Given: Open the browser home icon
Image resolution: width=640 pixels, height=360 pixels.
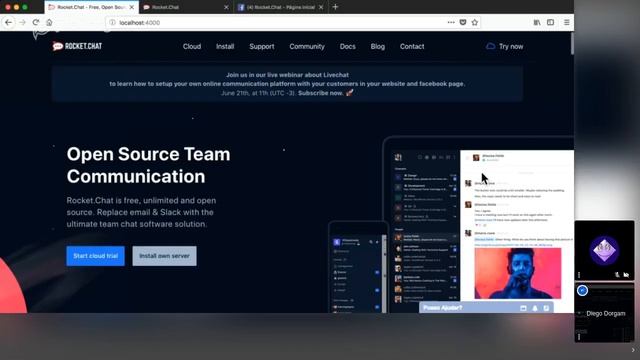Looking at the screenshot, I should click(49, 22).
